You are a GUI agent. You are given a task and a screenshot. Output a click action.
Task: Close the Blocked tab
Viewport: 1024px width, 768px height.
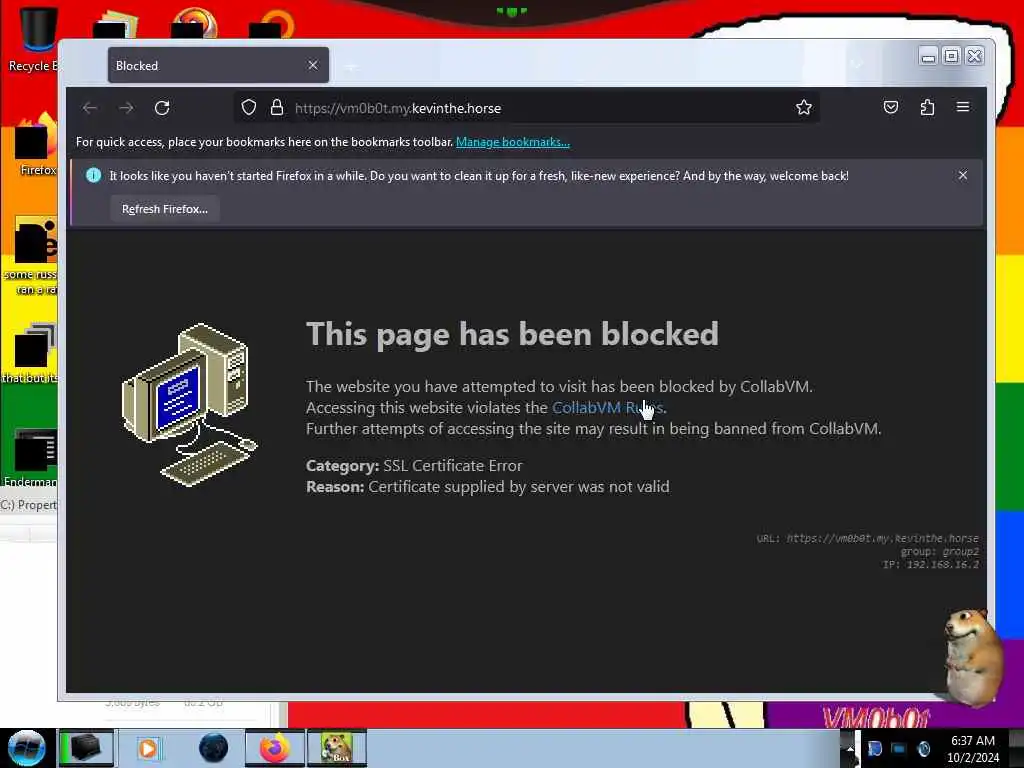(x=313, y=65)
